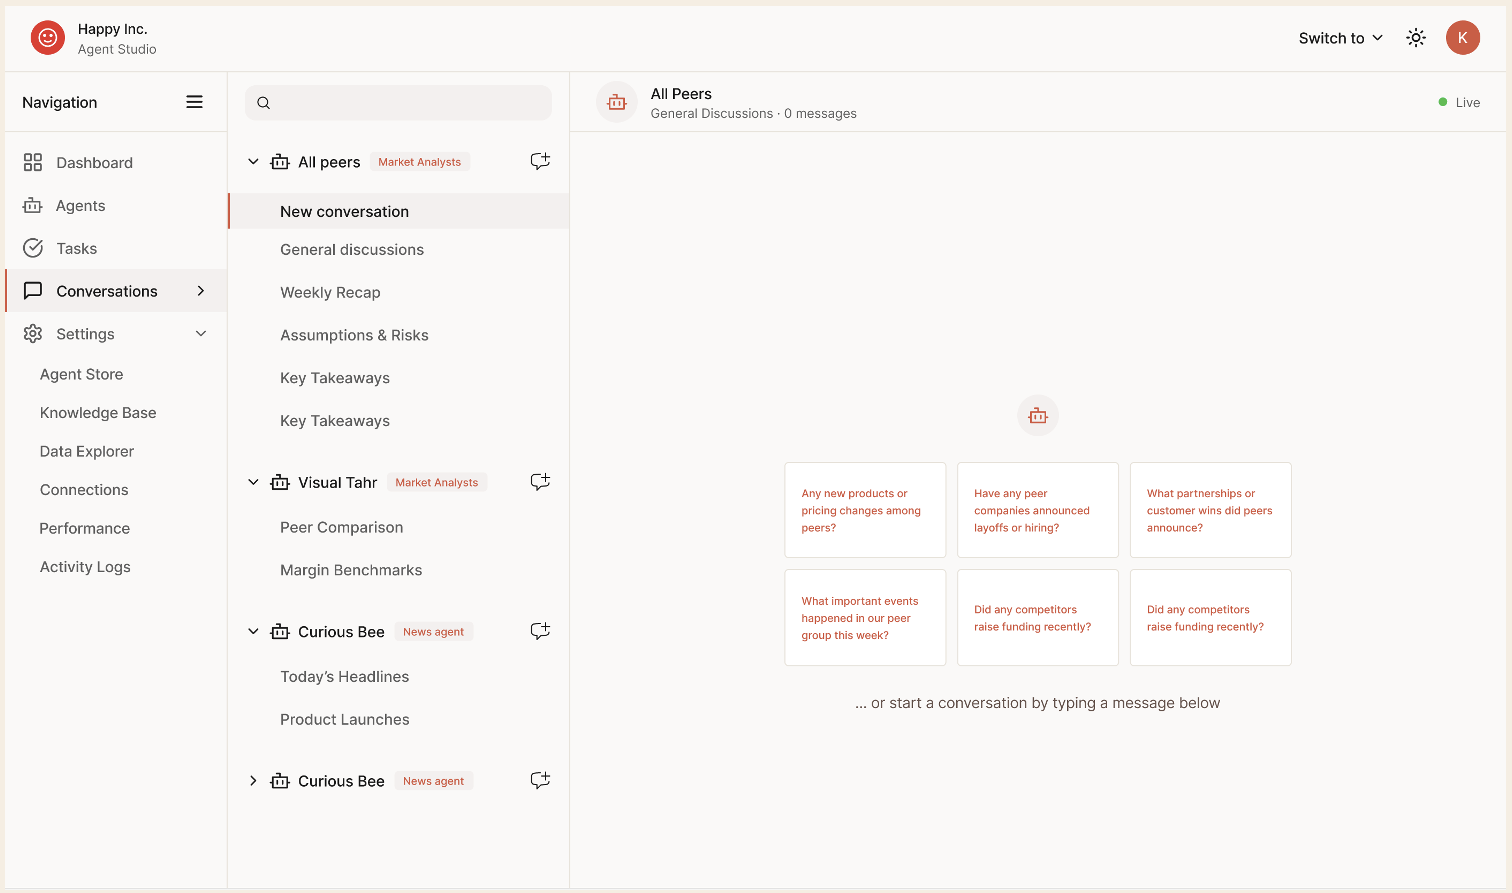Click the All Peers robot avatar in header

pos(616,101)
